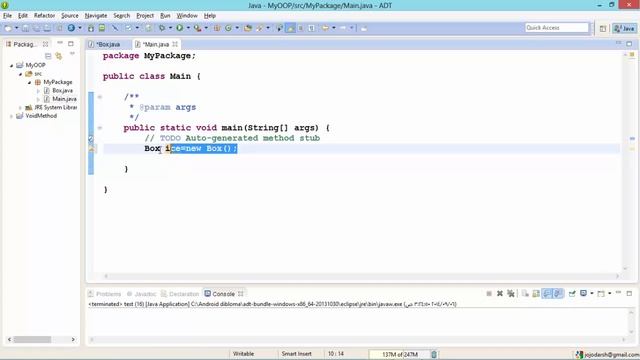Screen dimensions: 640x360
Task: Click the New Java Class icon
Action: (229, 28)
